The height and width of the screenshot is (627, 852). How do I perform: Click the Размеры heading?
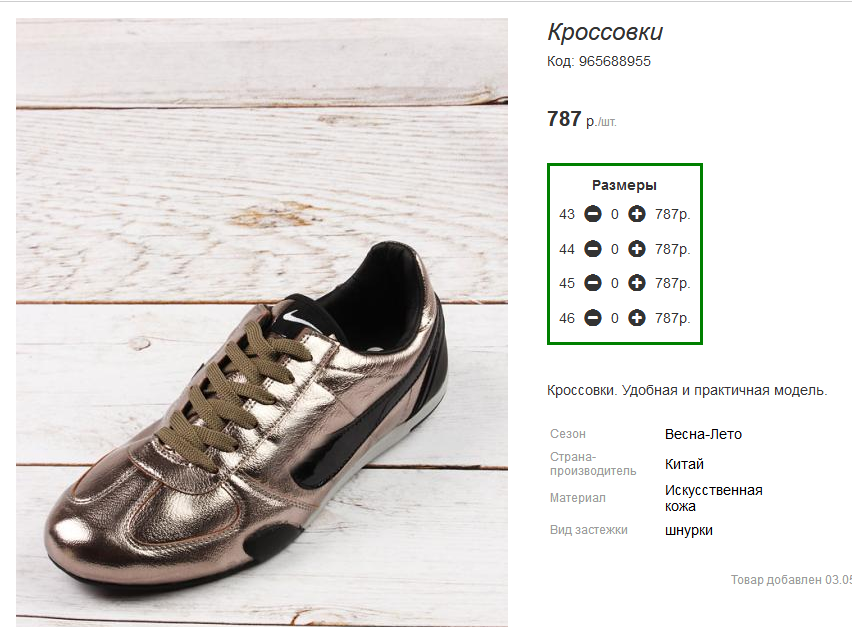[624, 185]
